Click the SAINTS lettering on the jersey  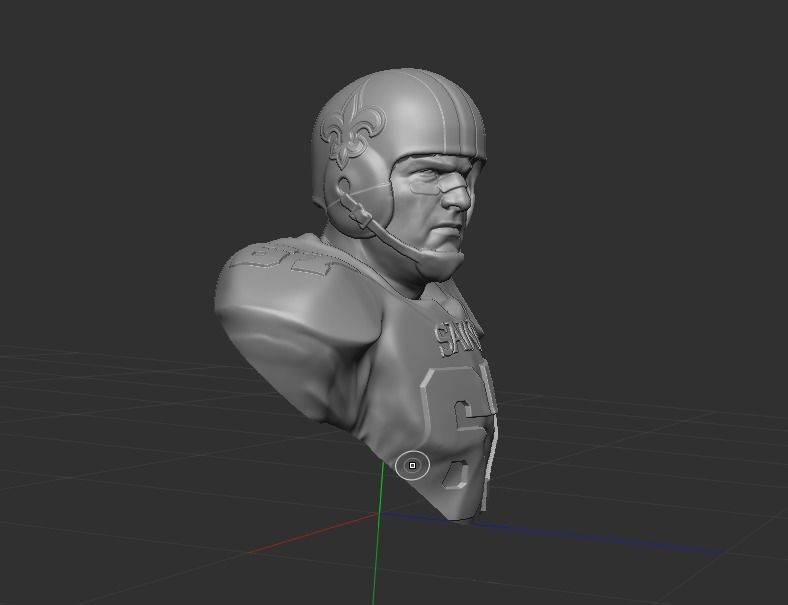459,338
